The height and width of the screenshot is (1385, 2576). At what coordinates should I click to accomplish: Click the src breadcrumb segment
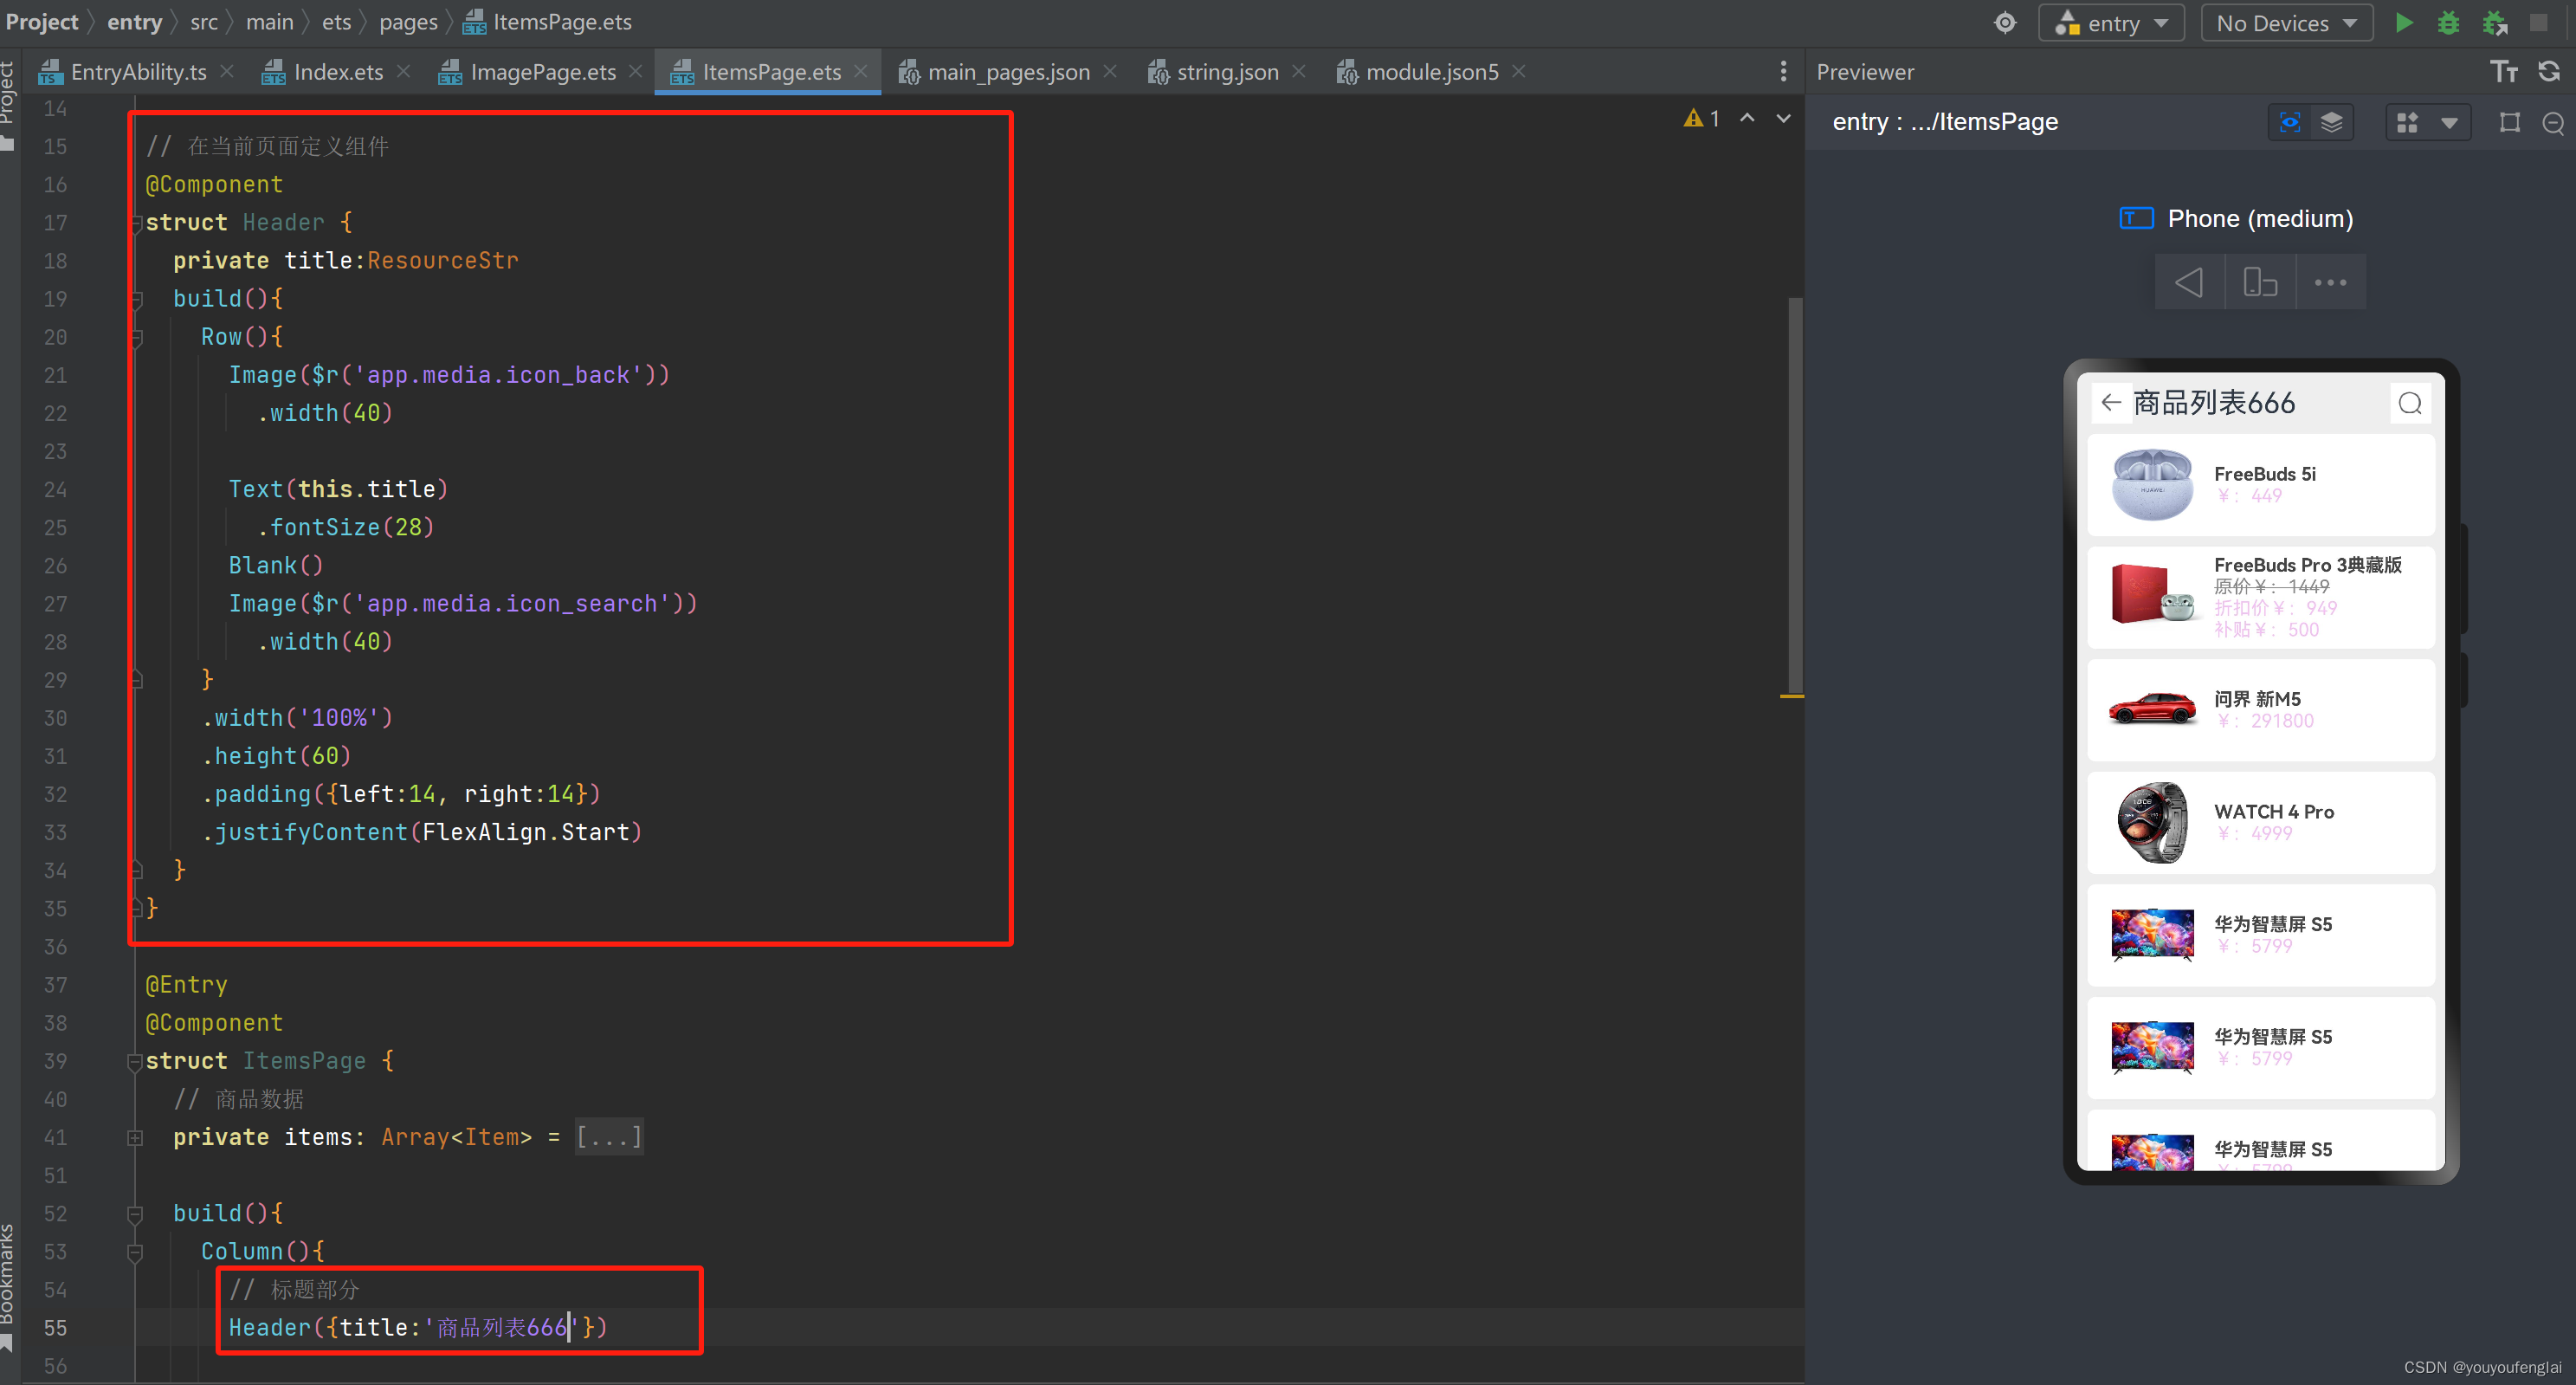[204, 21]
